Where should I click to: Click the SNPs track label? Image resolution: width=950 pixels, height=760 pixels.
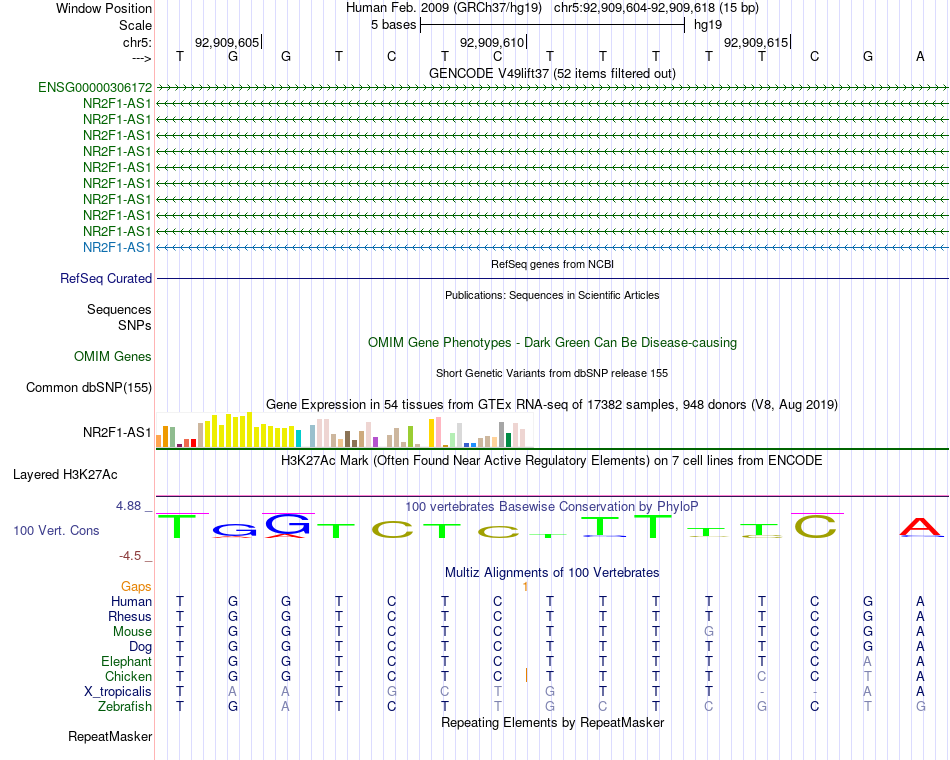[135, 325]
